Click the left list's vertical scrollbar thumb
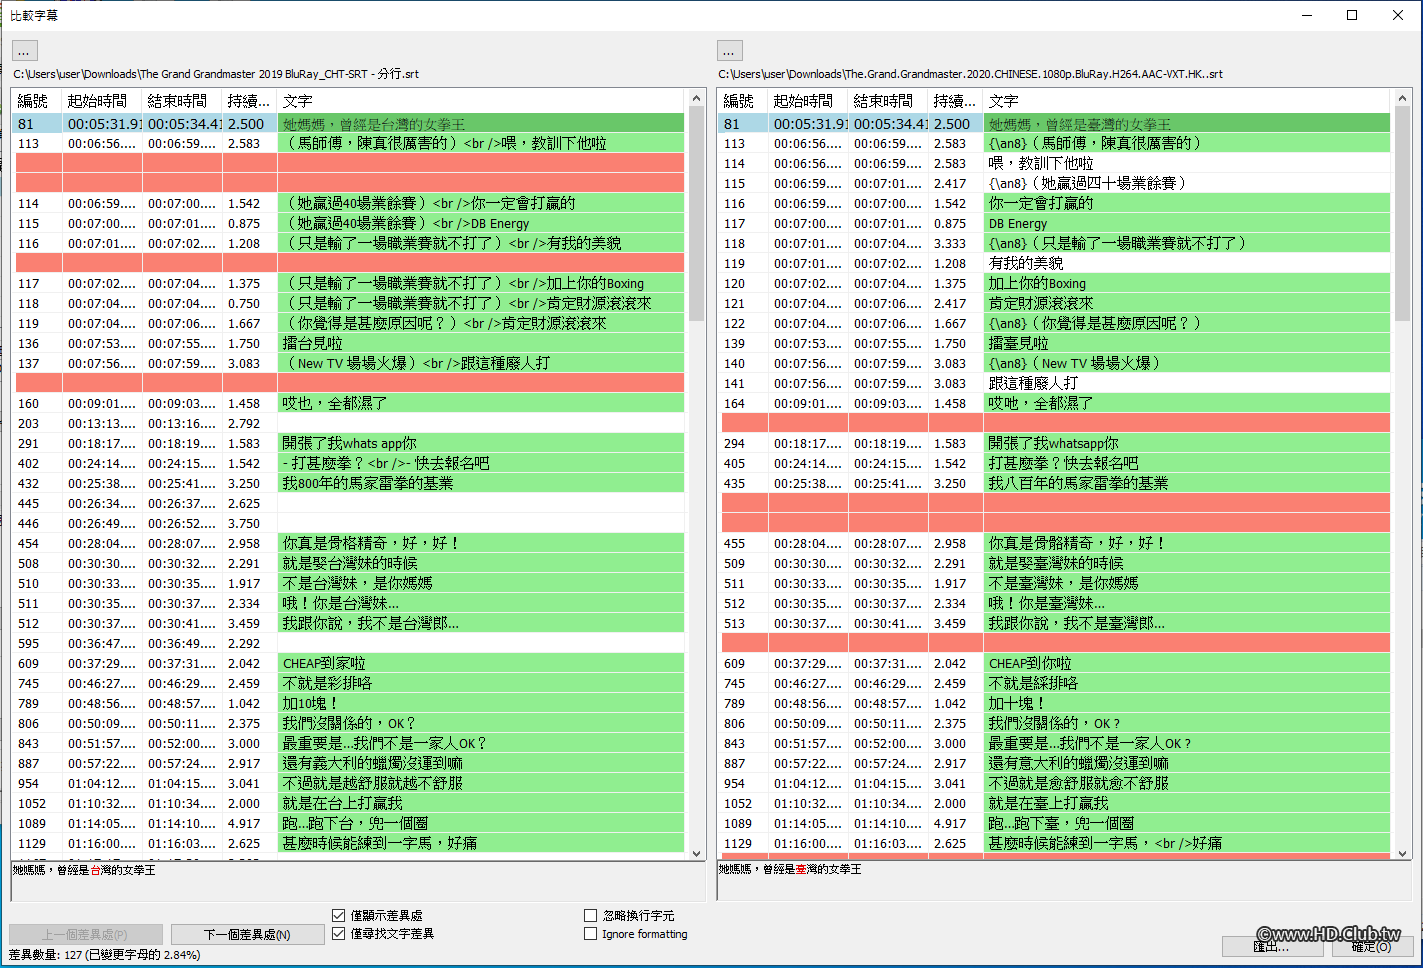The height and width of the screenshot is (968, 1423). pos(697,215)
